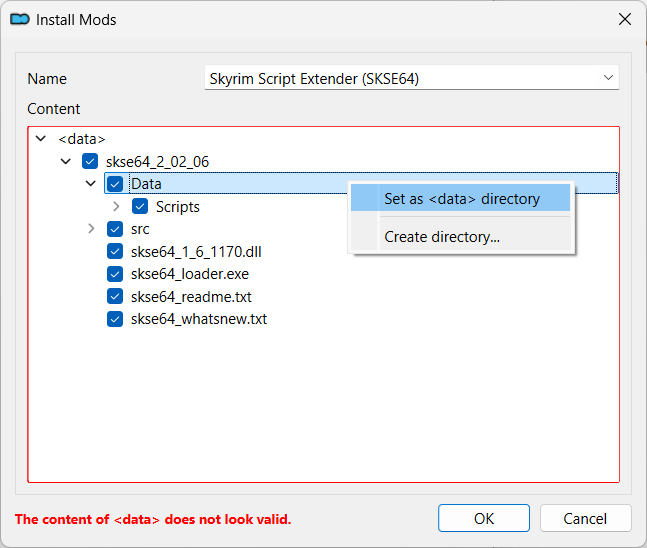Click the Mod Organizer icon in title bar
Viewport: 647px width, 548px height.
pos(20,19)
